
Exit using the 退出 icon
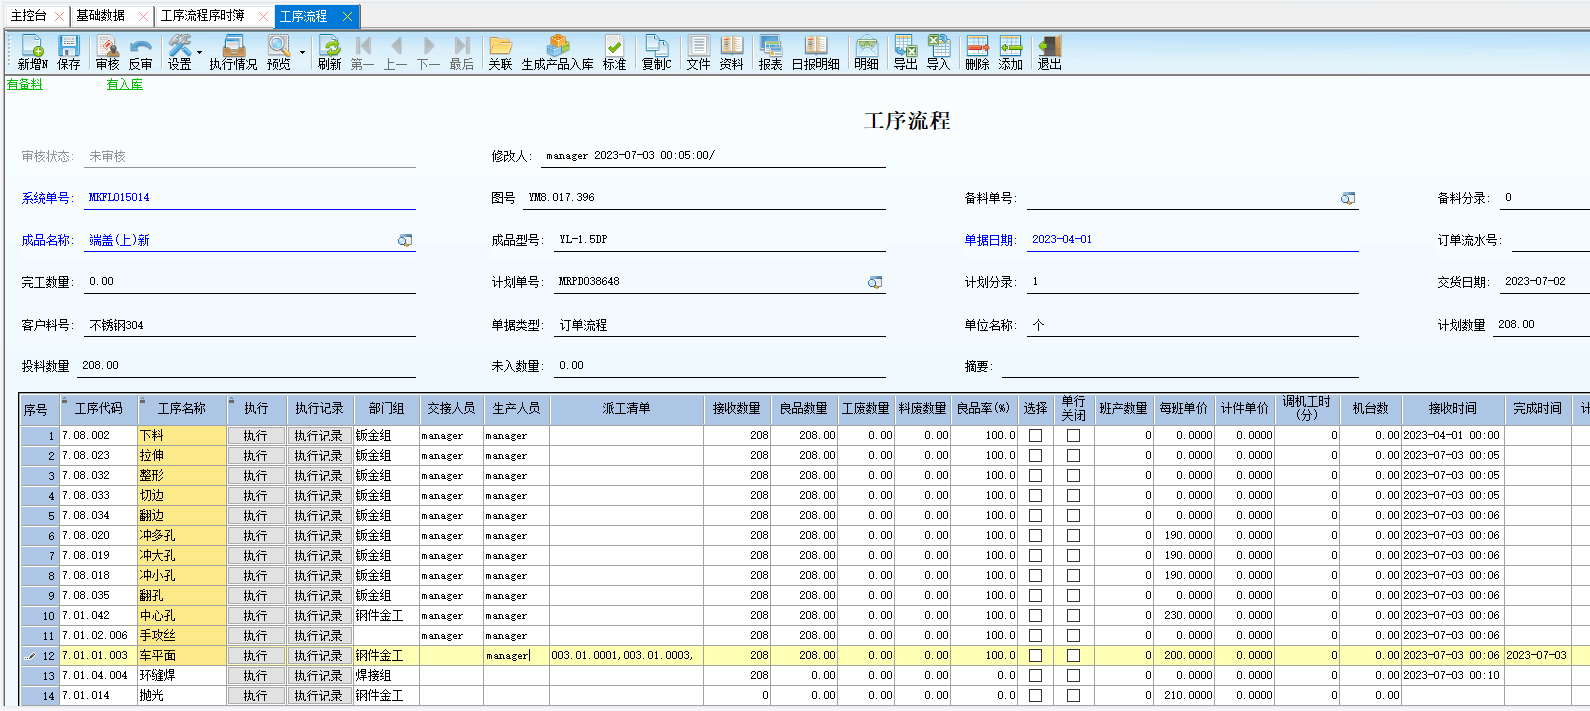1049,52
